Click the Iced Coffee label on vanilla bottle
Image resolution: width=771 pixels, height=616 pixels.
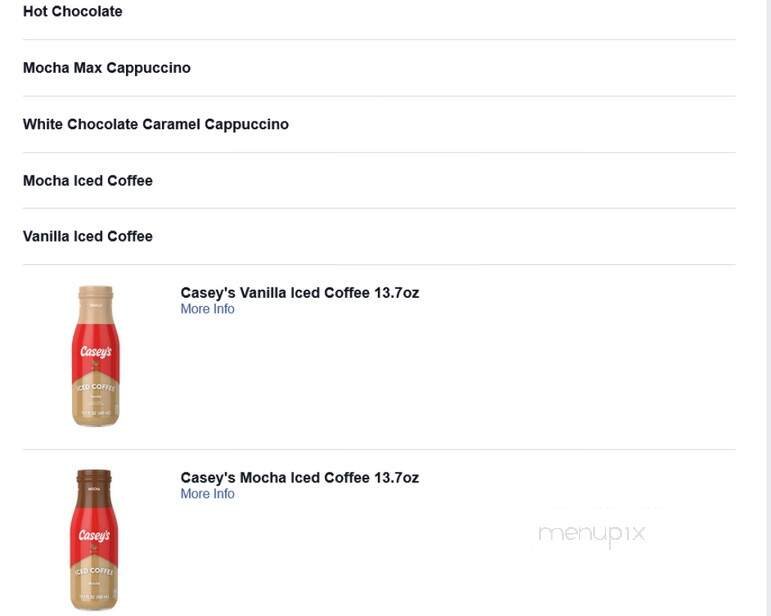[x=95, y=387]
